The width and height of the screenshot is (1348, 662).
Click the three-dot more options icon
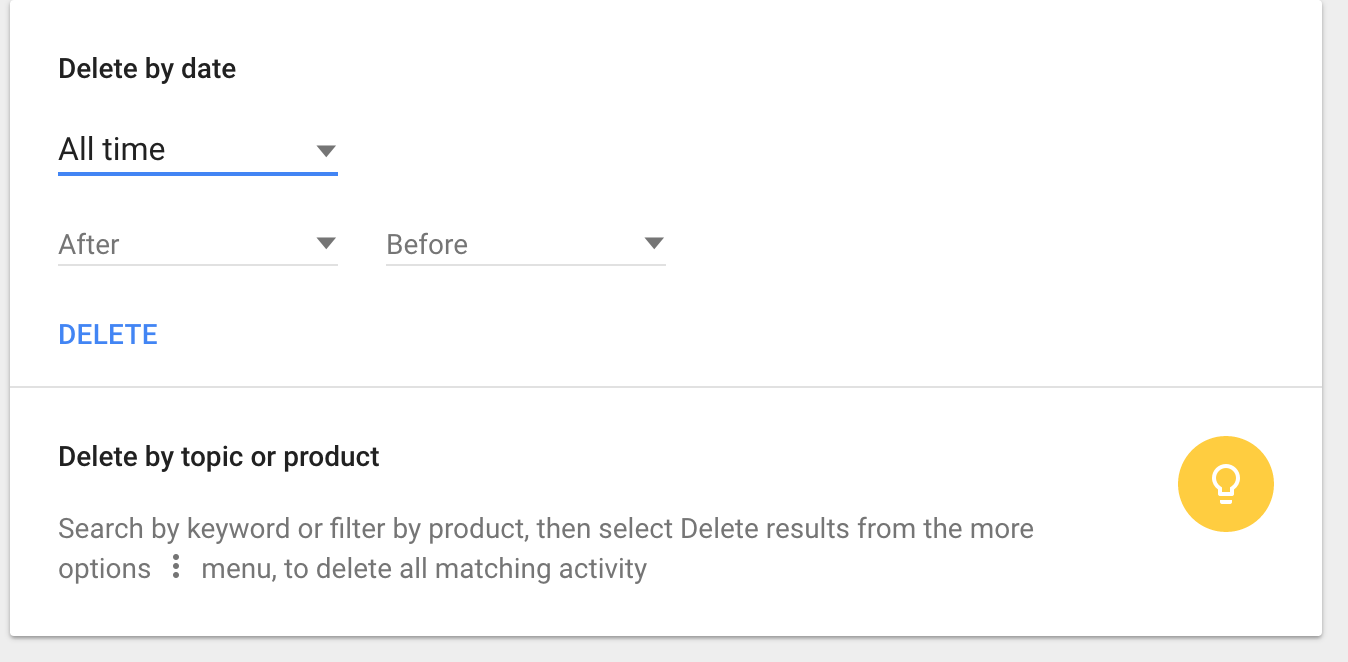click(x=175, y=568)
